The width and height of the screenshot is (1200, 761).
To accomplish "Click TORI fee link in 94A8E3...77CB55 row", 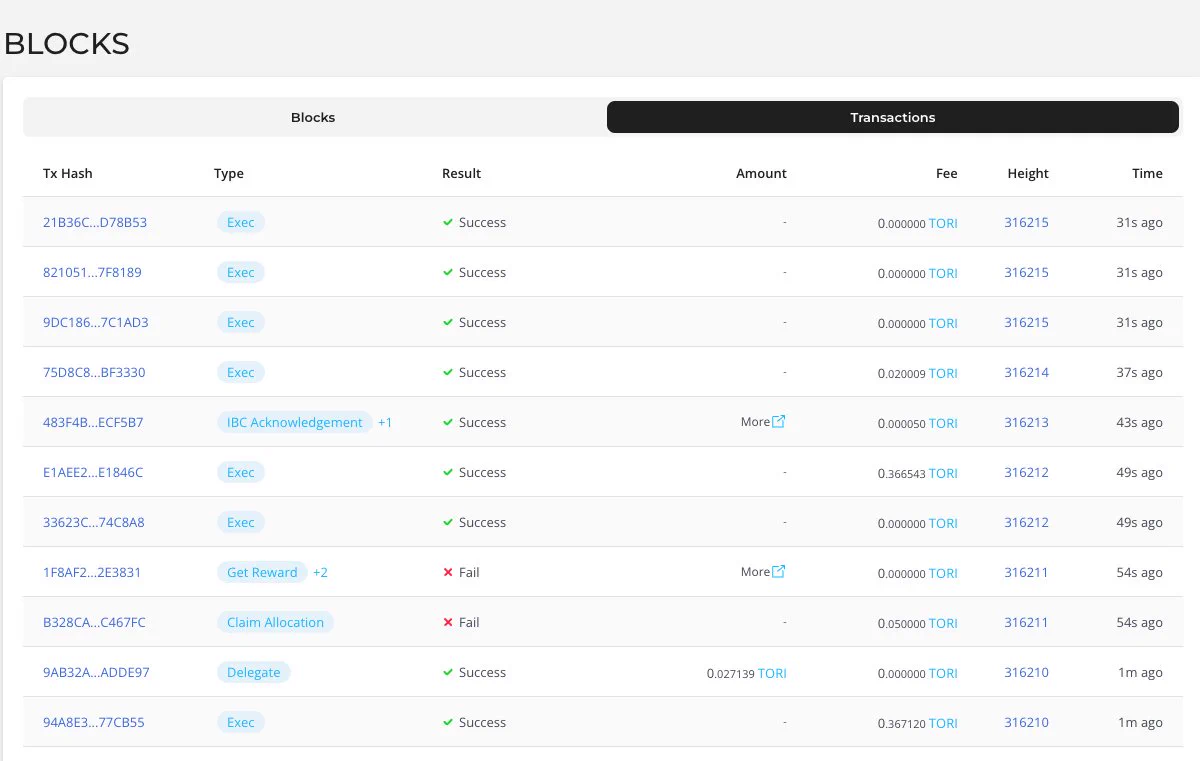I will tap(943, 723).
